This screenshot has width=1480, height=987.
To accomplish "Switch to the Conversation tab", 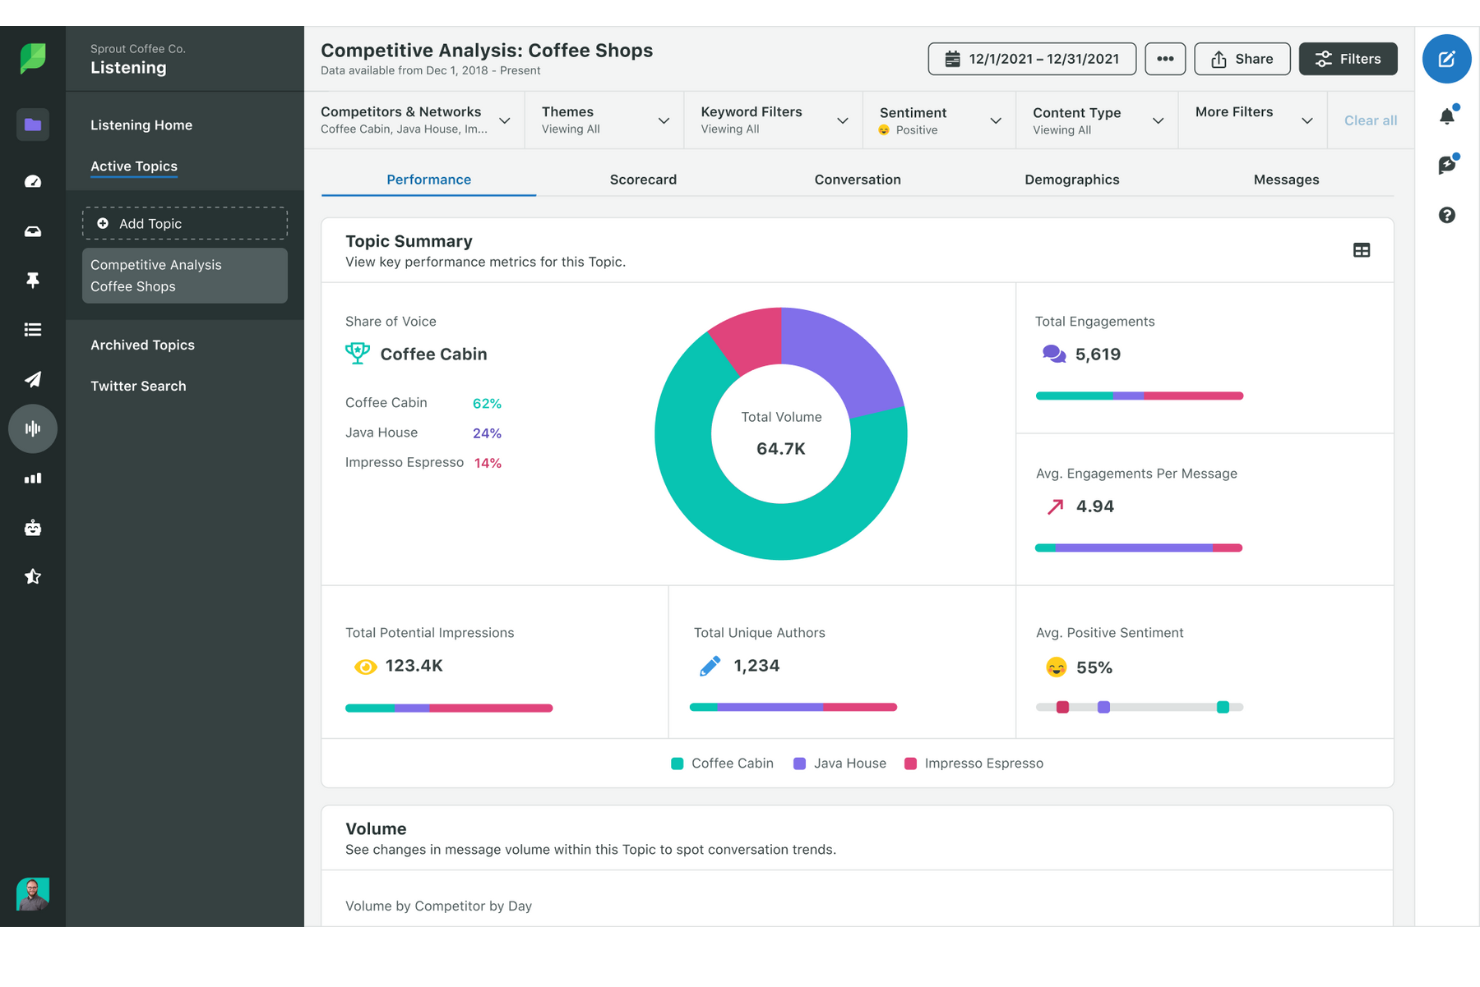I will coord(858,180).
